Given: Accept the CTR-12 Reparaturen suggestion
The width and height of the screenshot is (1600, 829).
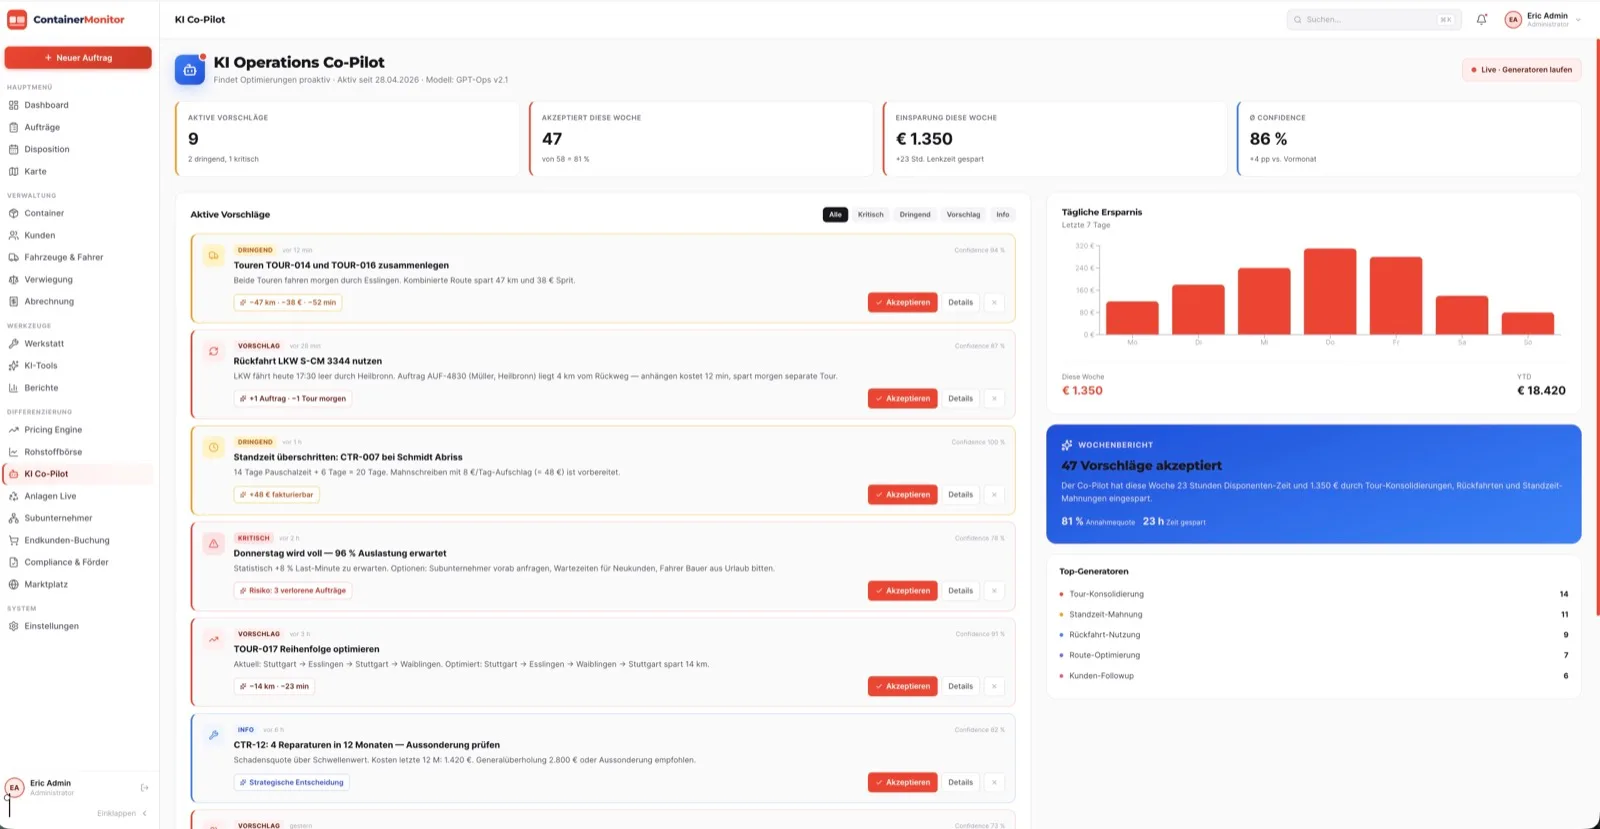Looking at the screenshot, I should pyautogui.click(x=903, y=782).
